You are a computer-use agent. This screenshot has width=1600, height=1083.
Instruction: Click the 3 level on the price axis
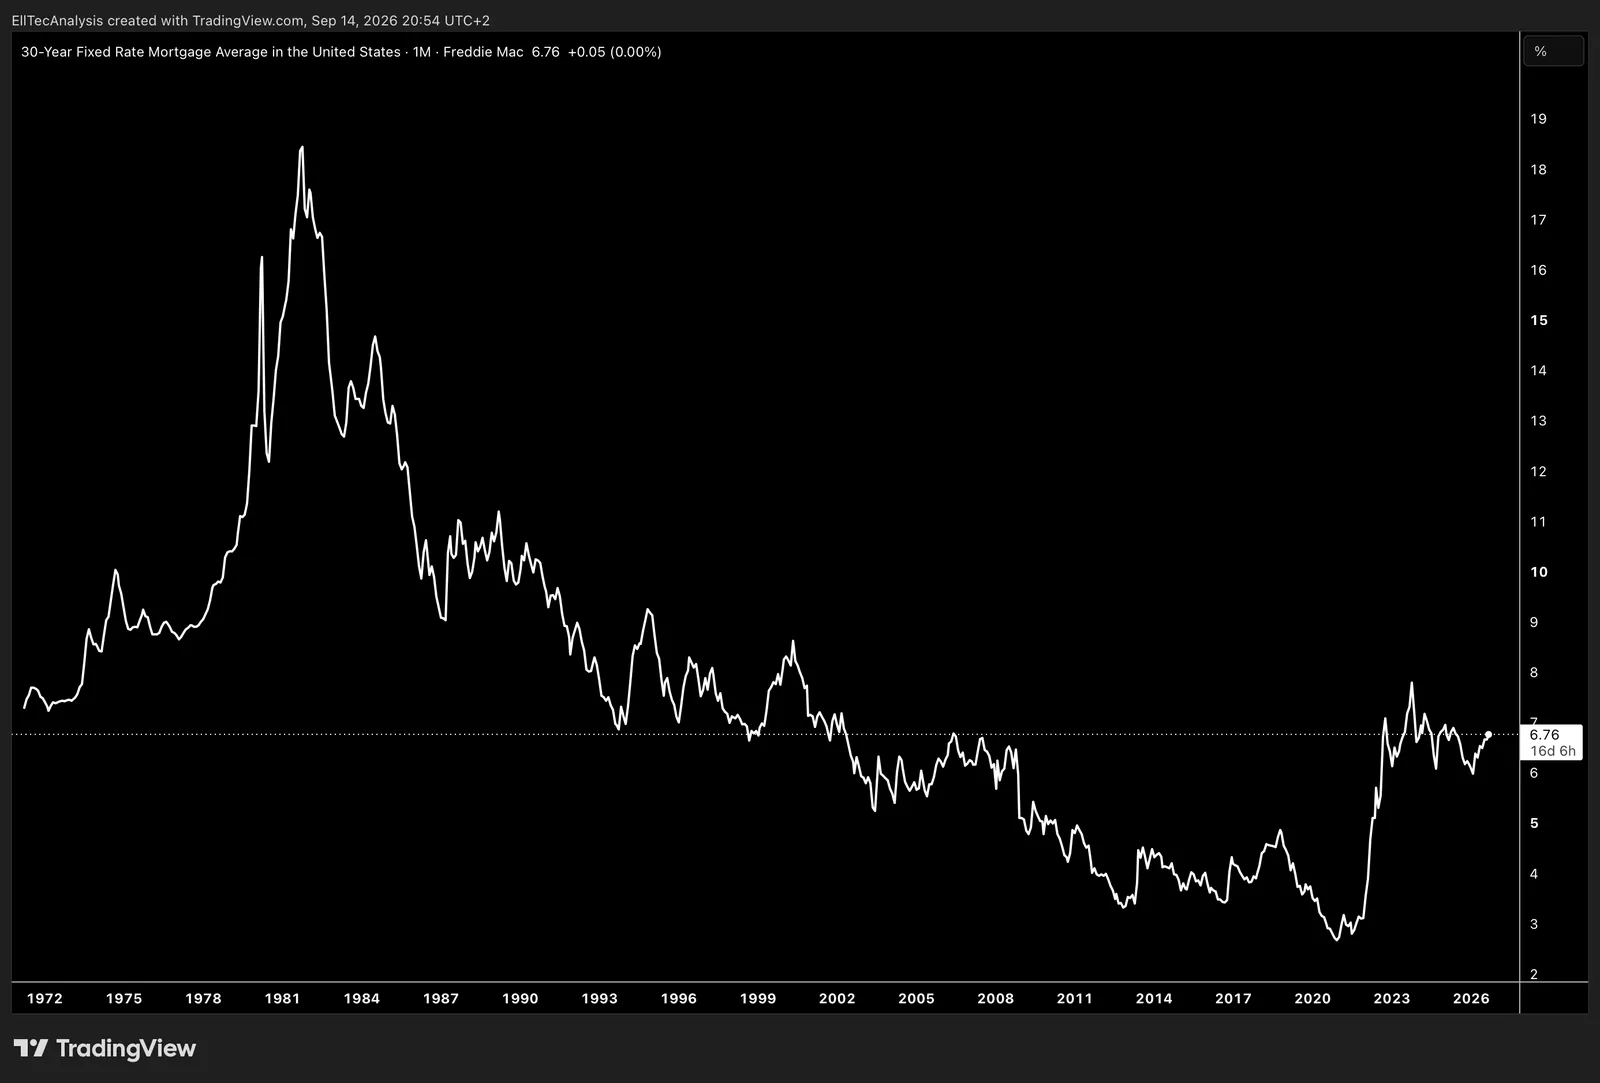[x=1534, y=924]
